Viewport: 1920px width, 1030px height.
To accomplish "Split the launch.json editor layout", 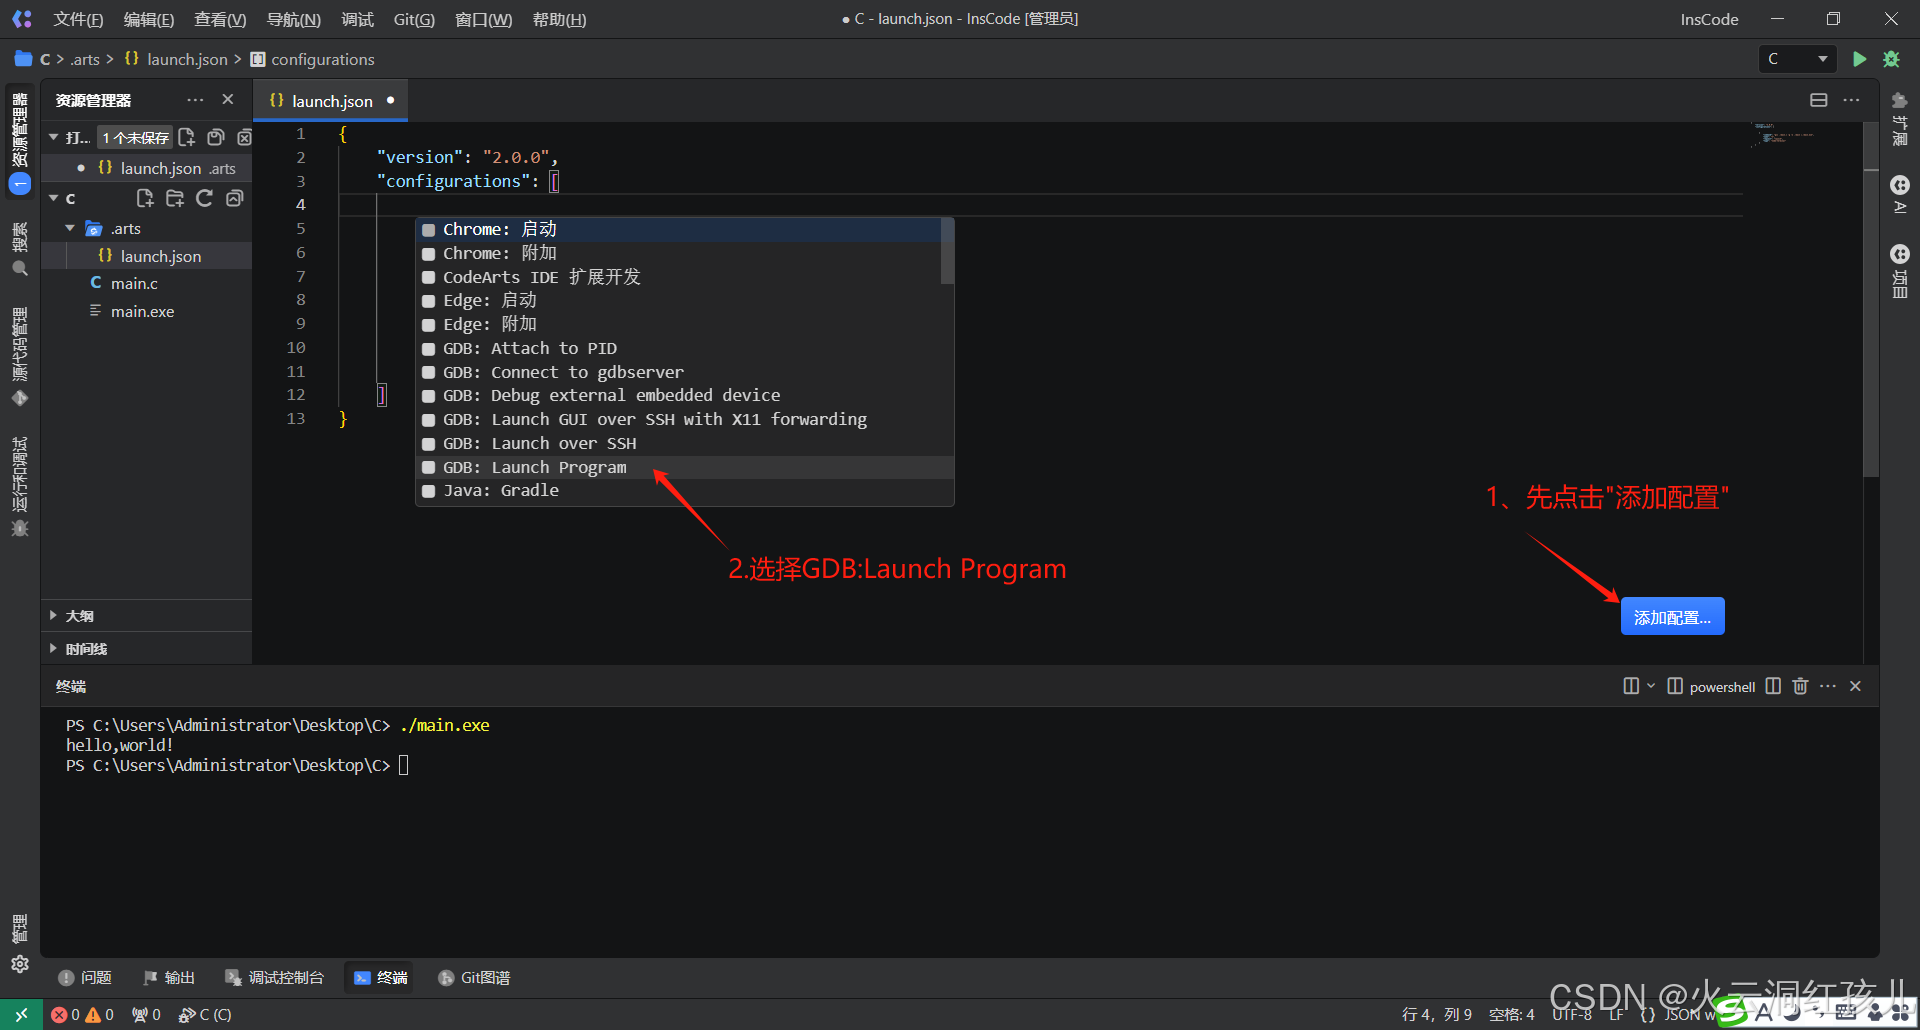I will 1819,100.
